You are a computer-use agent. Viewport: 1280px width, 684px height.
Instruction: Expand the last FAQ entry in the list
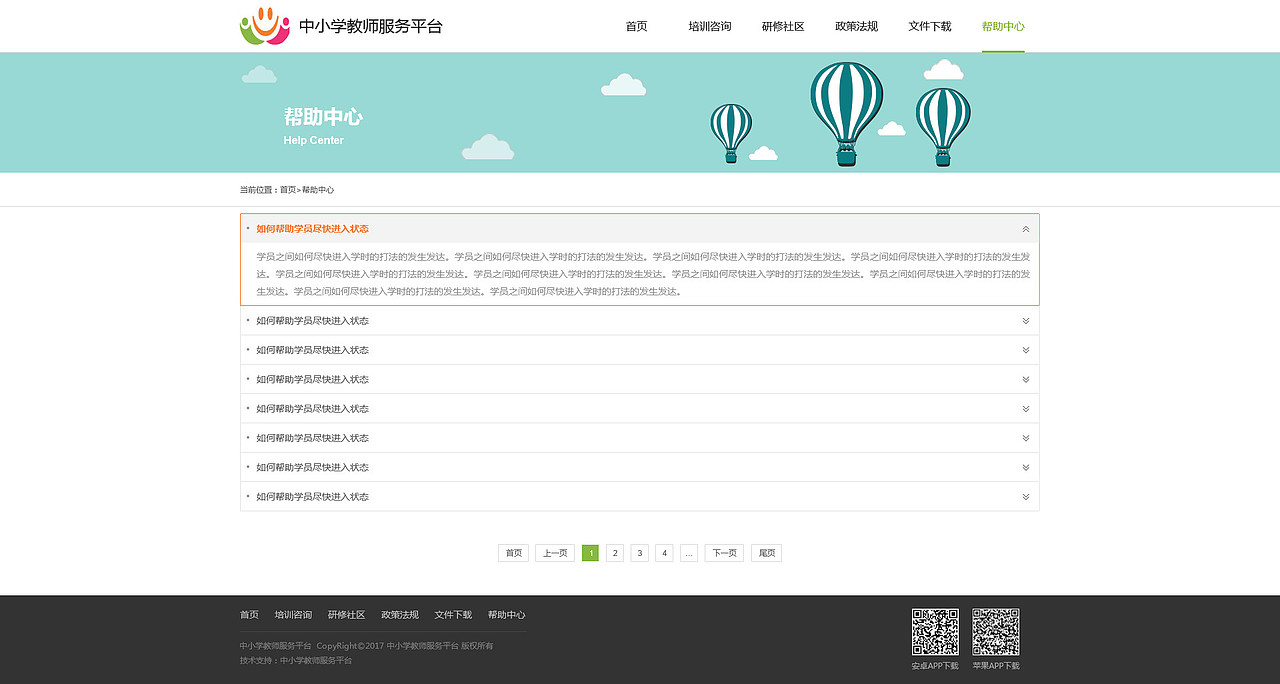[x=1025, y=496]
